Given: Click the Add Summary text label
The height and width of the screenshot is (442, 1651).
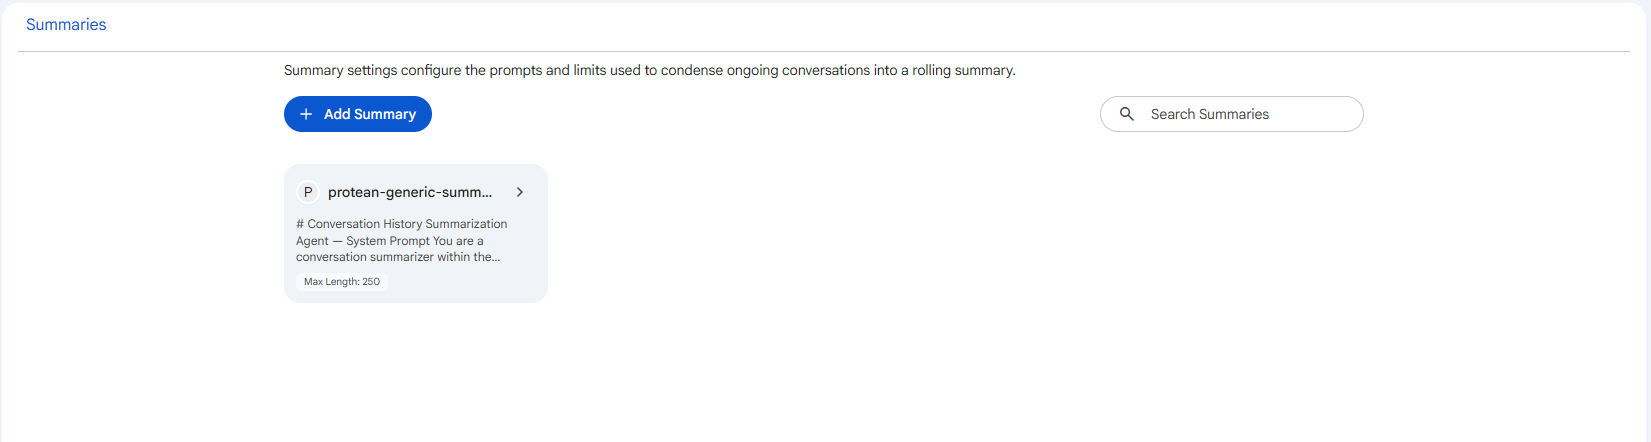Looking at the screenshot, I should 370,114.
